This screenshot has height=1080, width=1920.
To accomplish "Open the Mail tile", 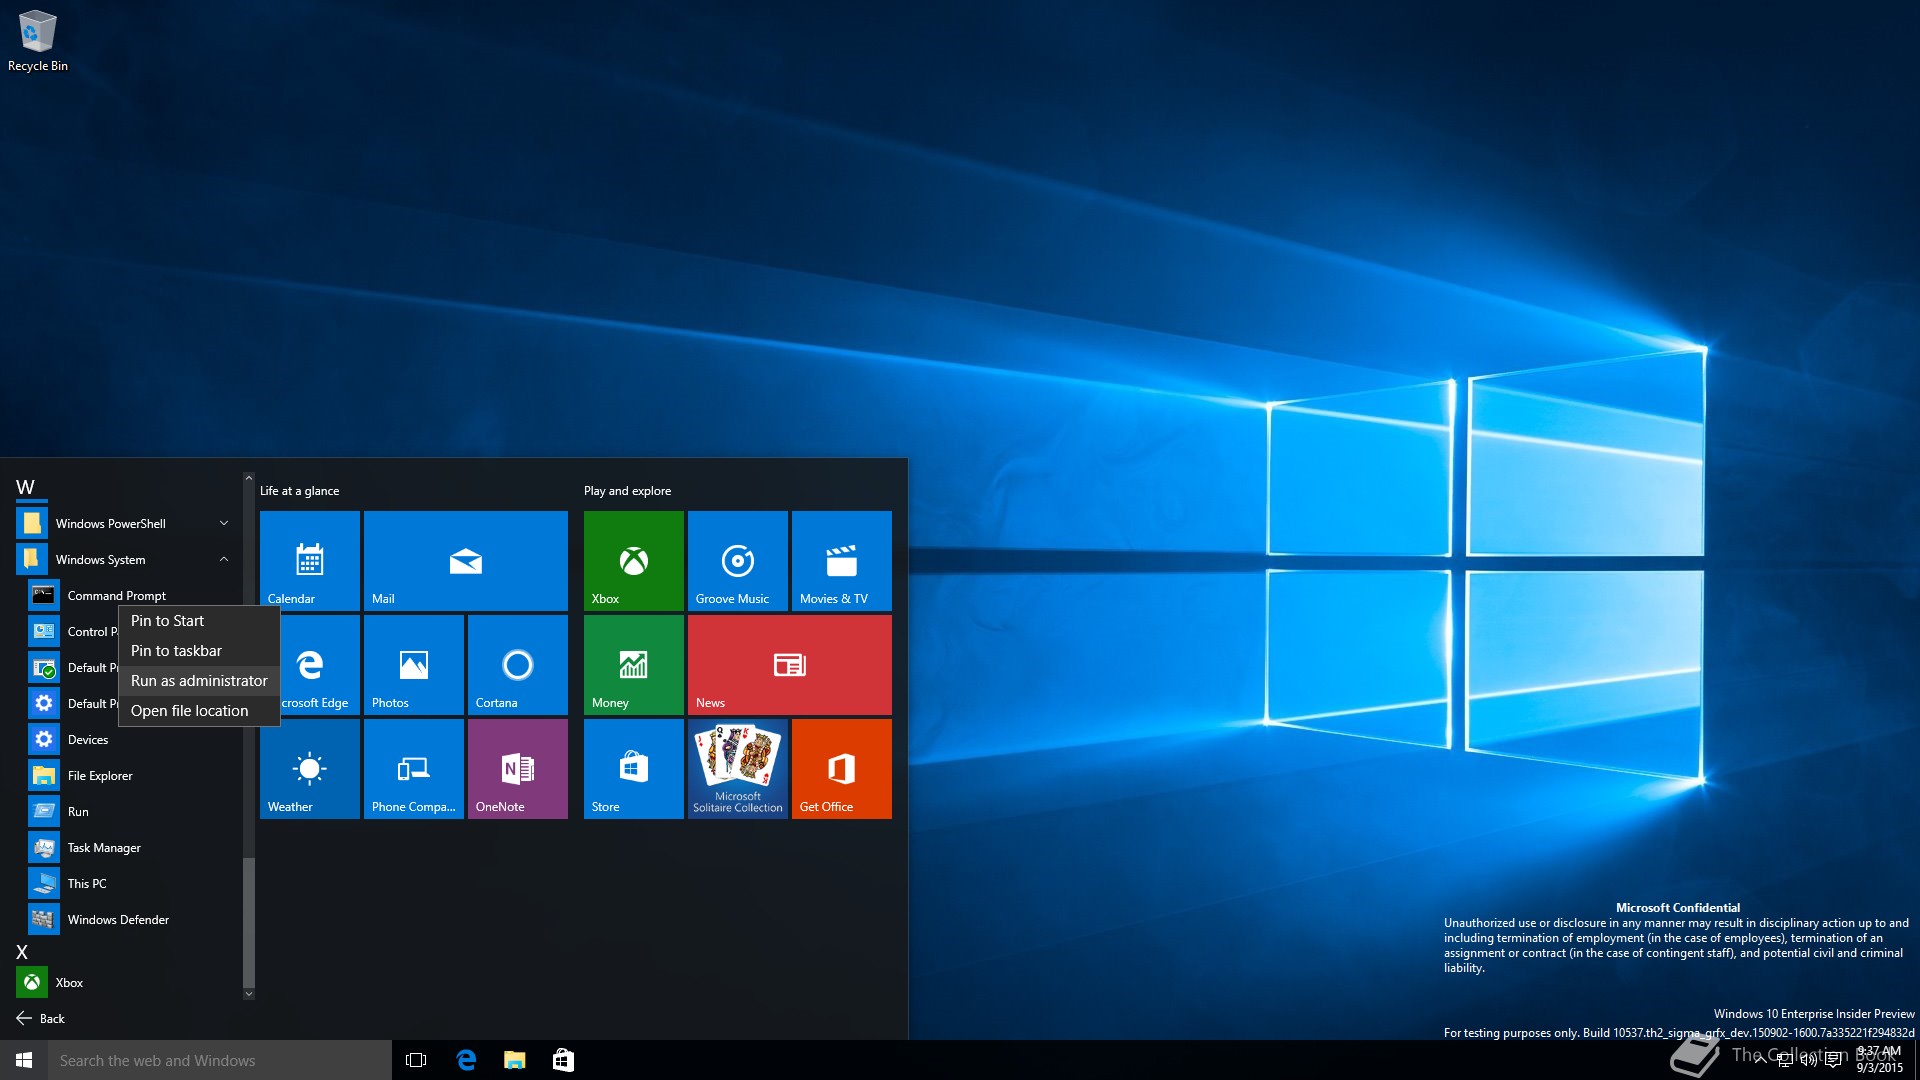I will point(466,561).
